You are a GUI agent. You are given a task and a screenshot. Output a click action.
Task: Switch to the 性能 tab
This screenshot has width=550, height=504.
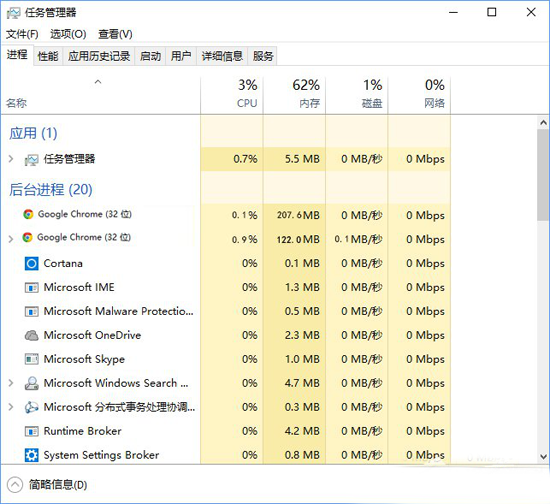[x=48, y=56]
